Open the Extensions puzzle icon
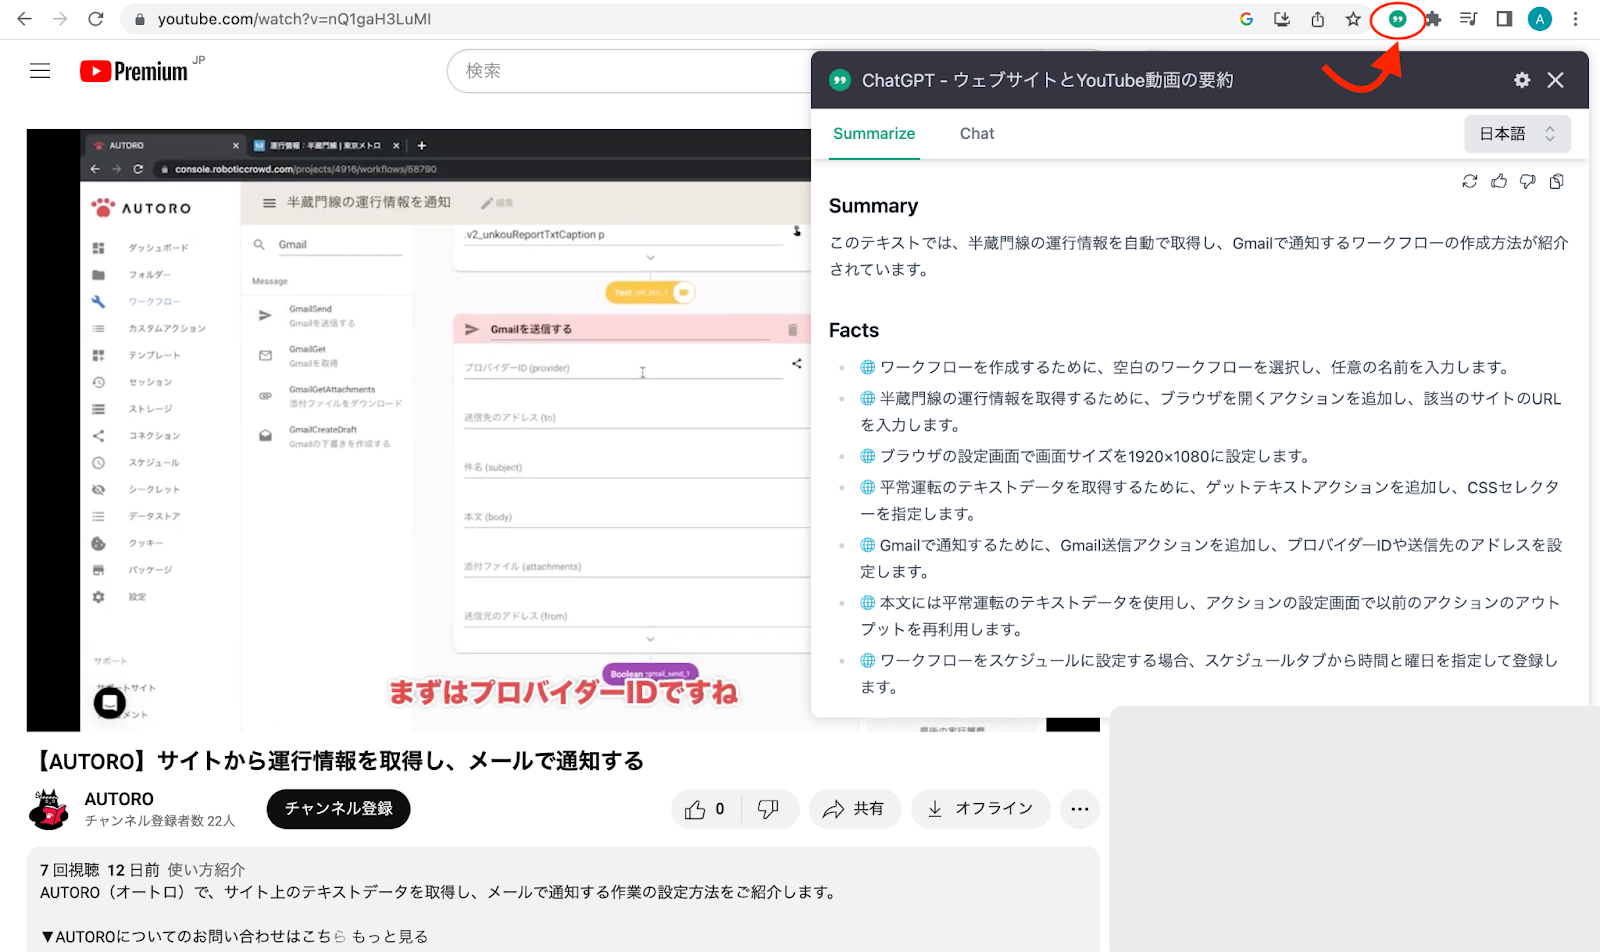Screen dimensions: 1600x952 pyautogui.click(x=1433, y=19)
